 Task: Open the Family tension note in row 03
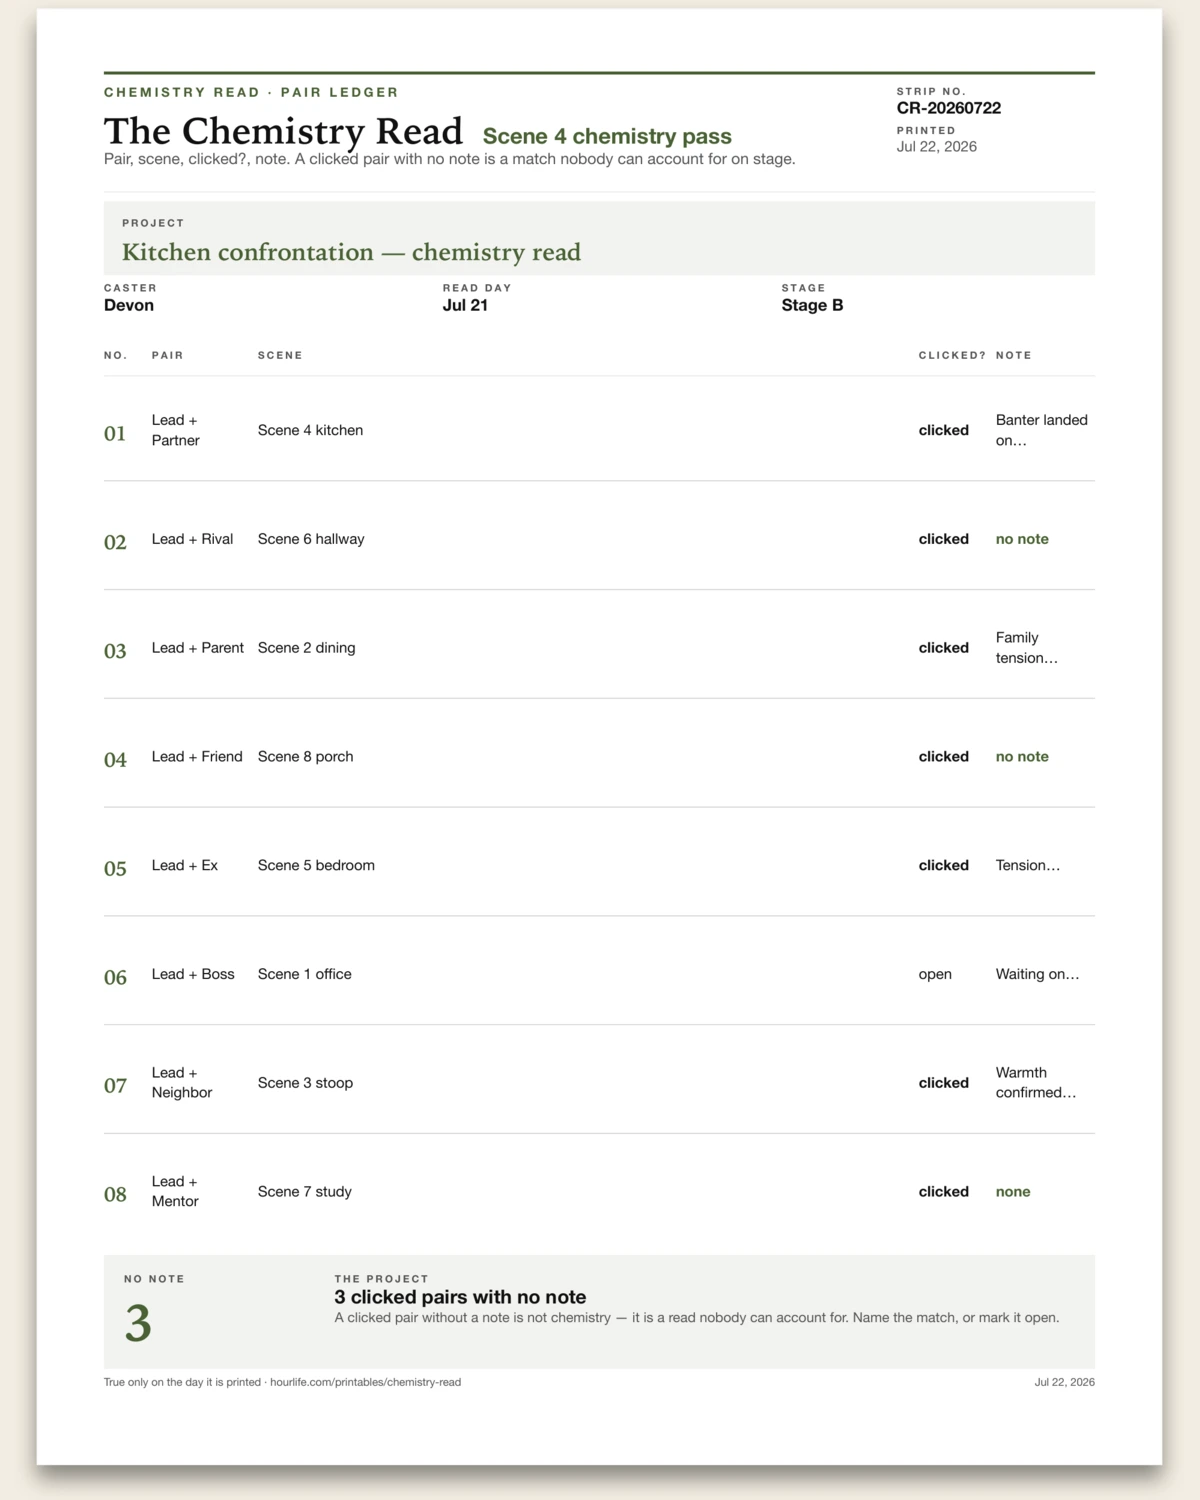click(1026, 648)
